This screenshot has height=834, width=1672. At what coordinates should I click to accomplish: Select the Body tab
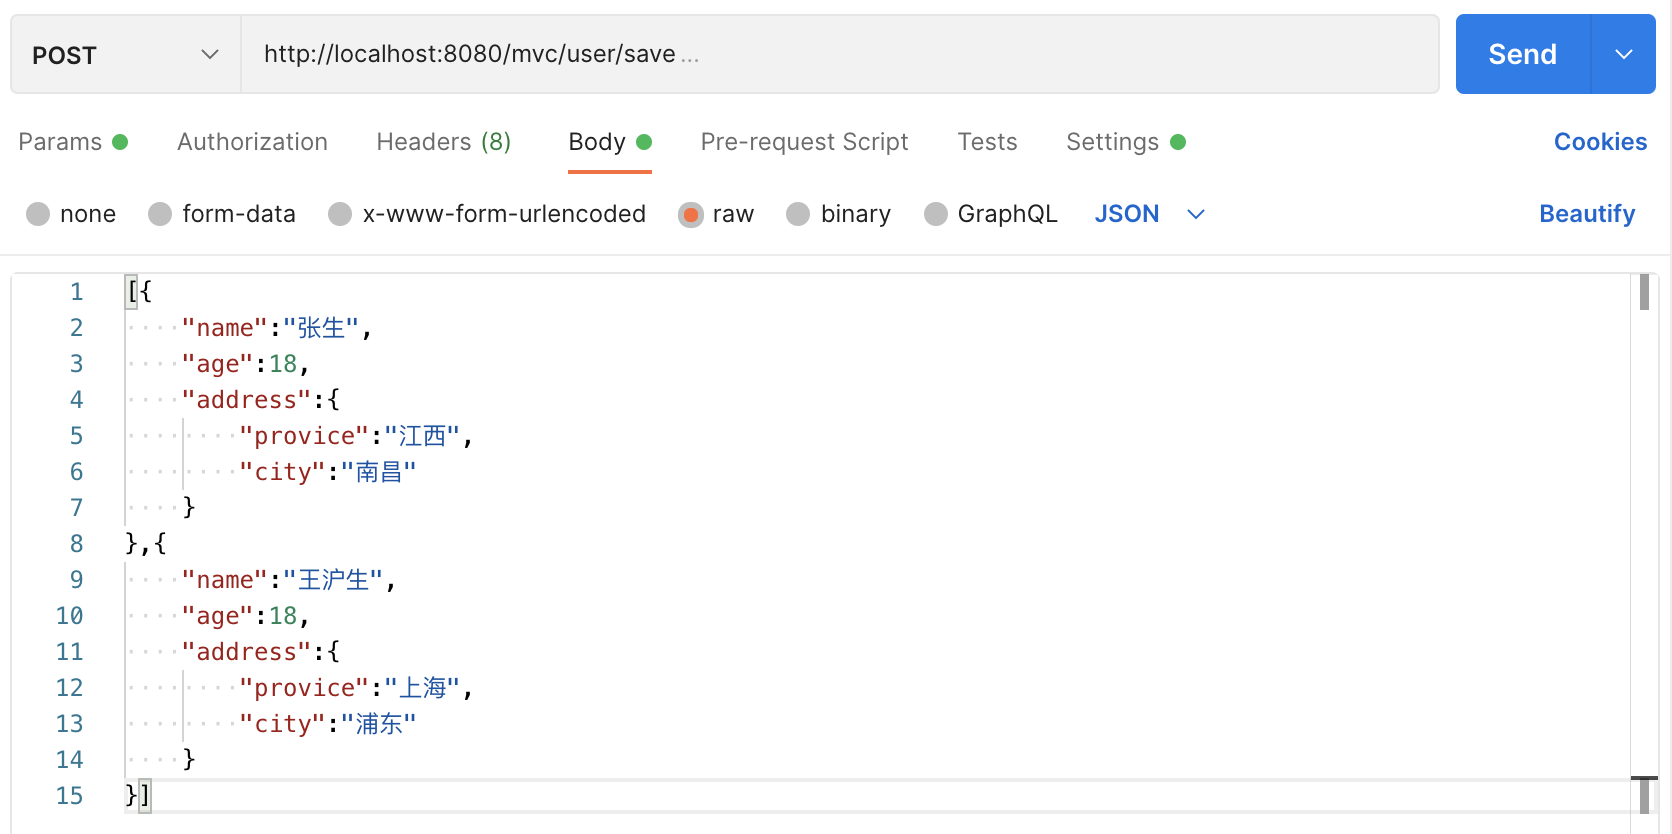[597, 142]
